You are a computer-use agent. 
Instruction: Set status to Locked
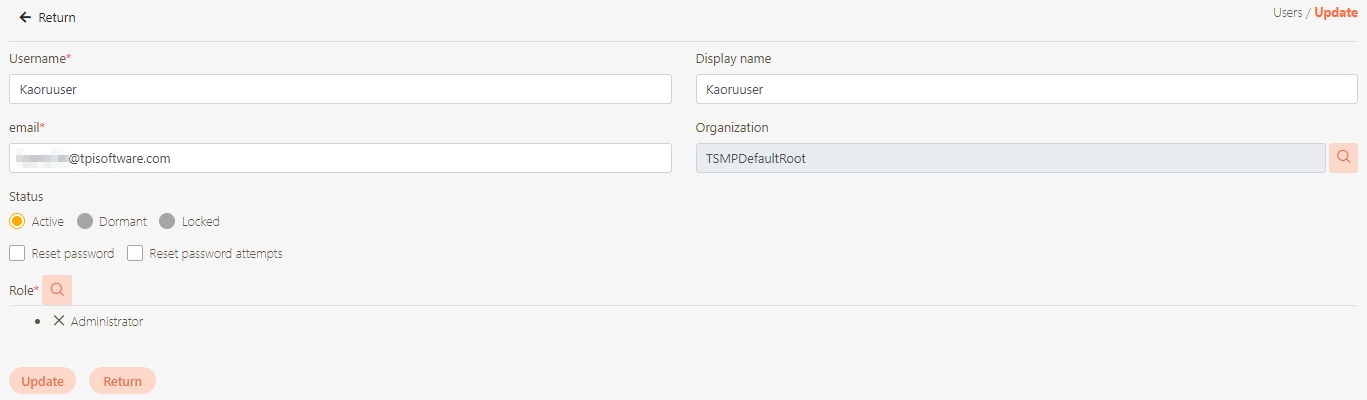tap(167, 221)
